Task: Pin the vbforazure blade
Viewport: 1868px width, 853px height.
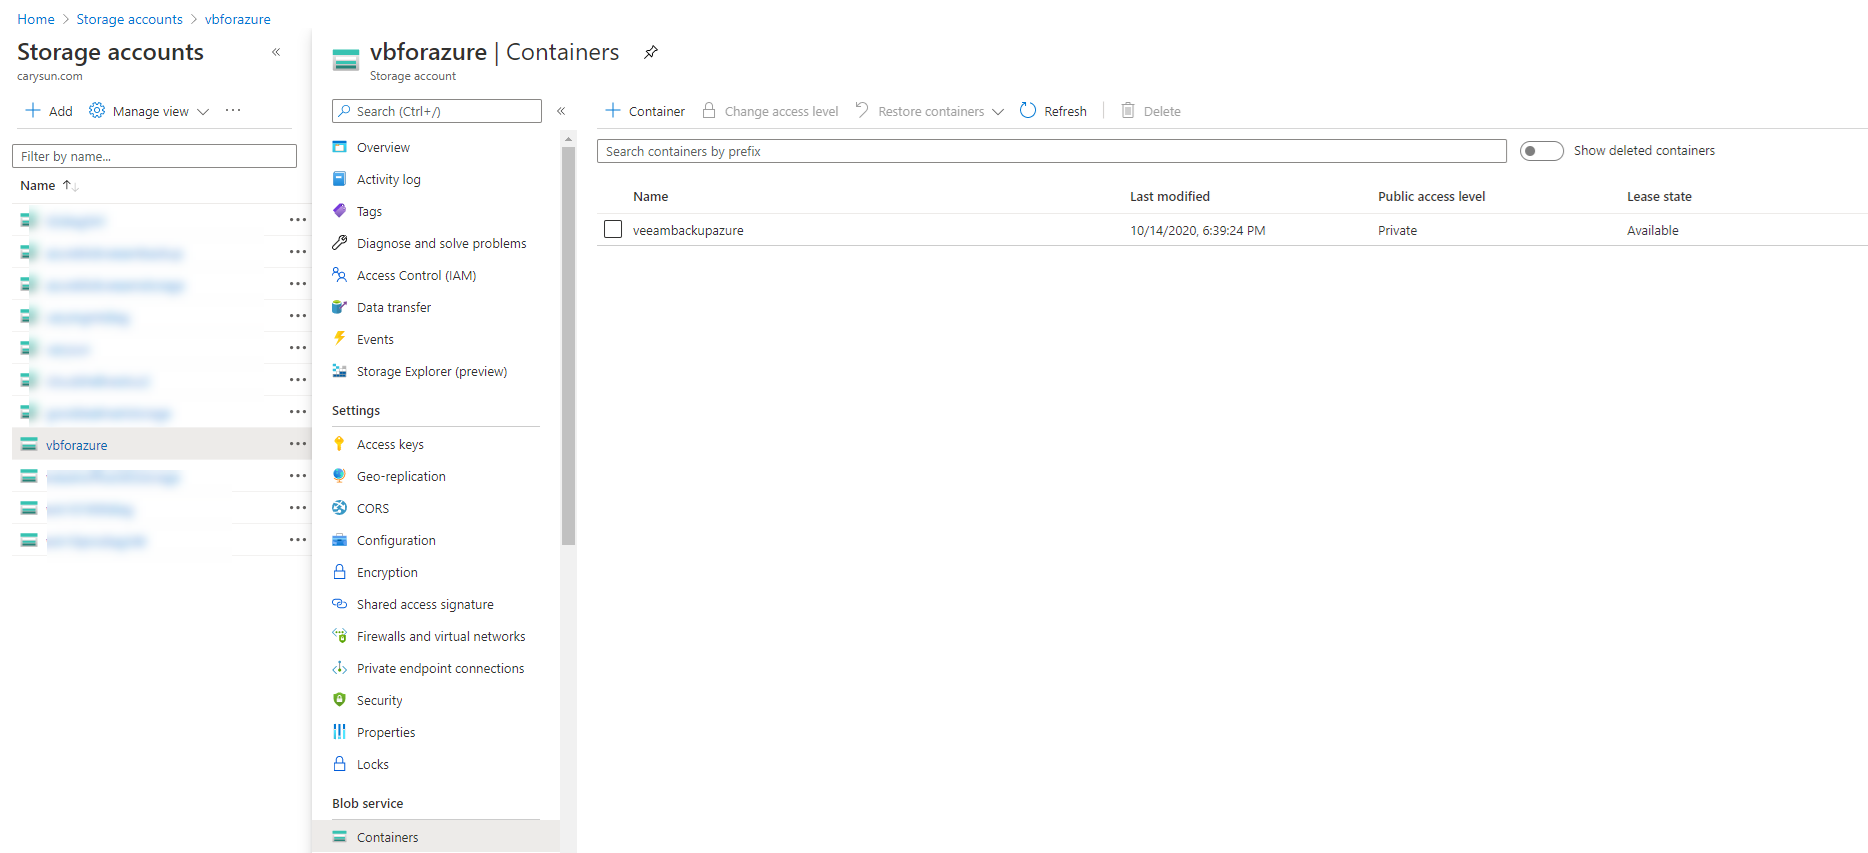Action: [x=651, y=52]
